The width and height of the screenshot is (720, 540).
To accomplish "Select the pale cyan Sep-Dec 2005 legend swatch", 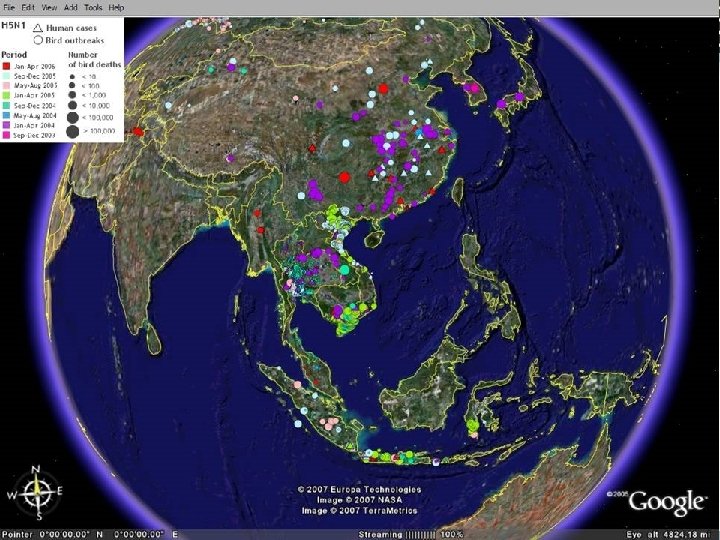I will point(6,76).
